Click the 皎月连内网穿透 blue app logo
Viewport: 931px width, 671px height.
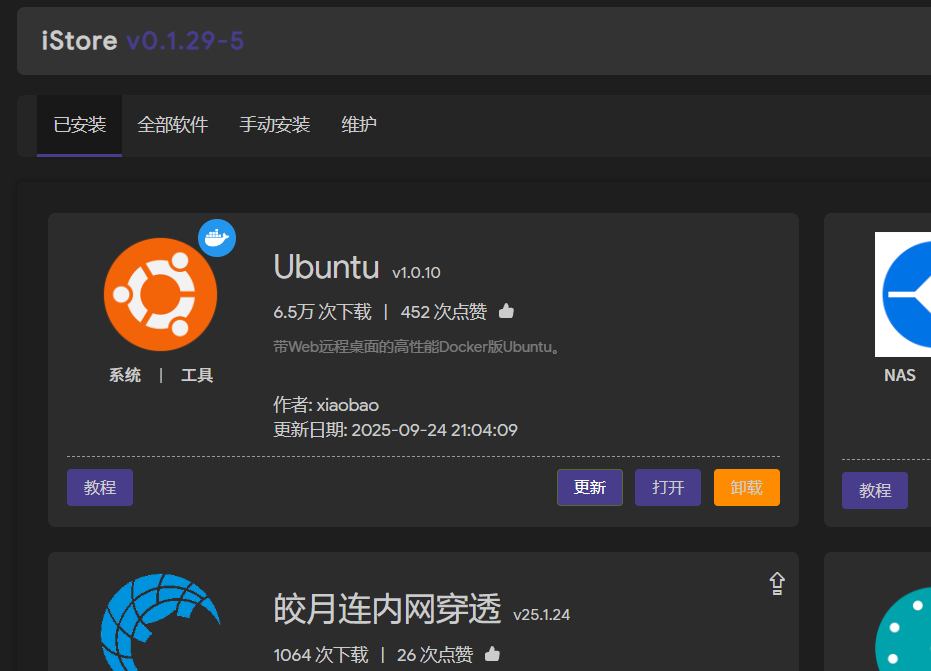[160, 625]
